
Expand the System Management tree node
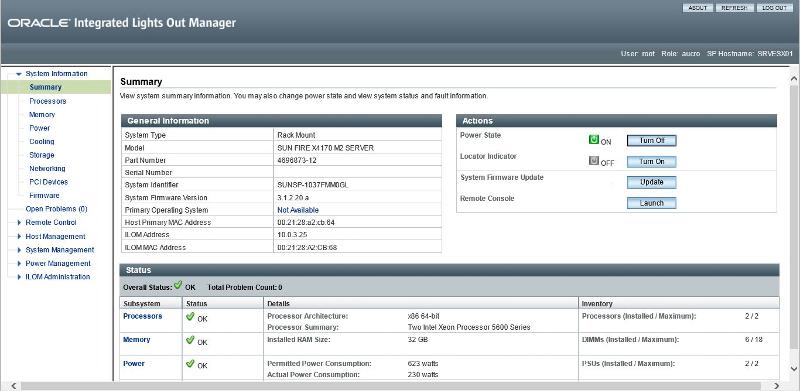pyautogui.click(x=19, y=250)
